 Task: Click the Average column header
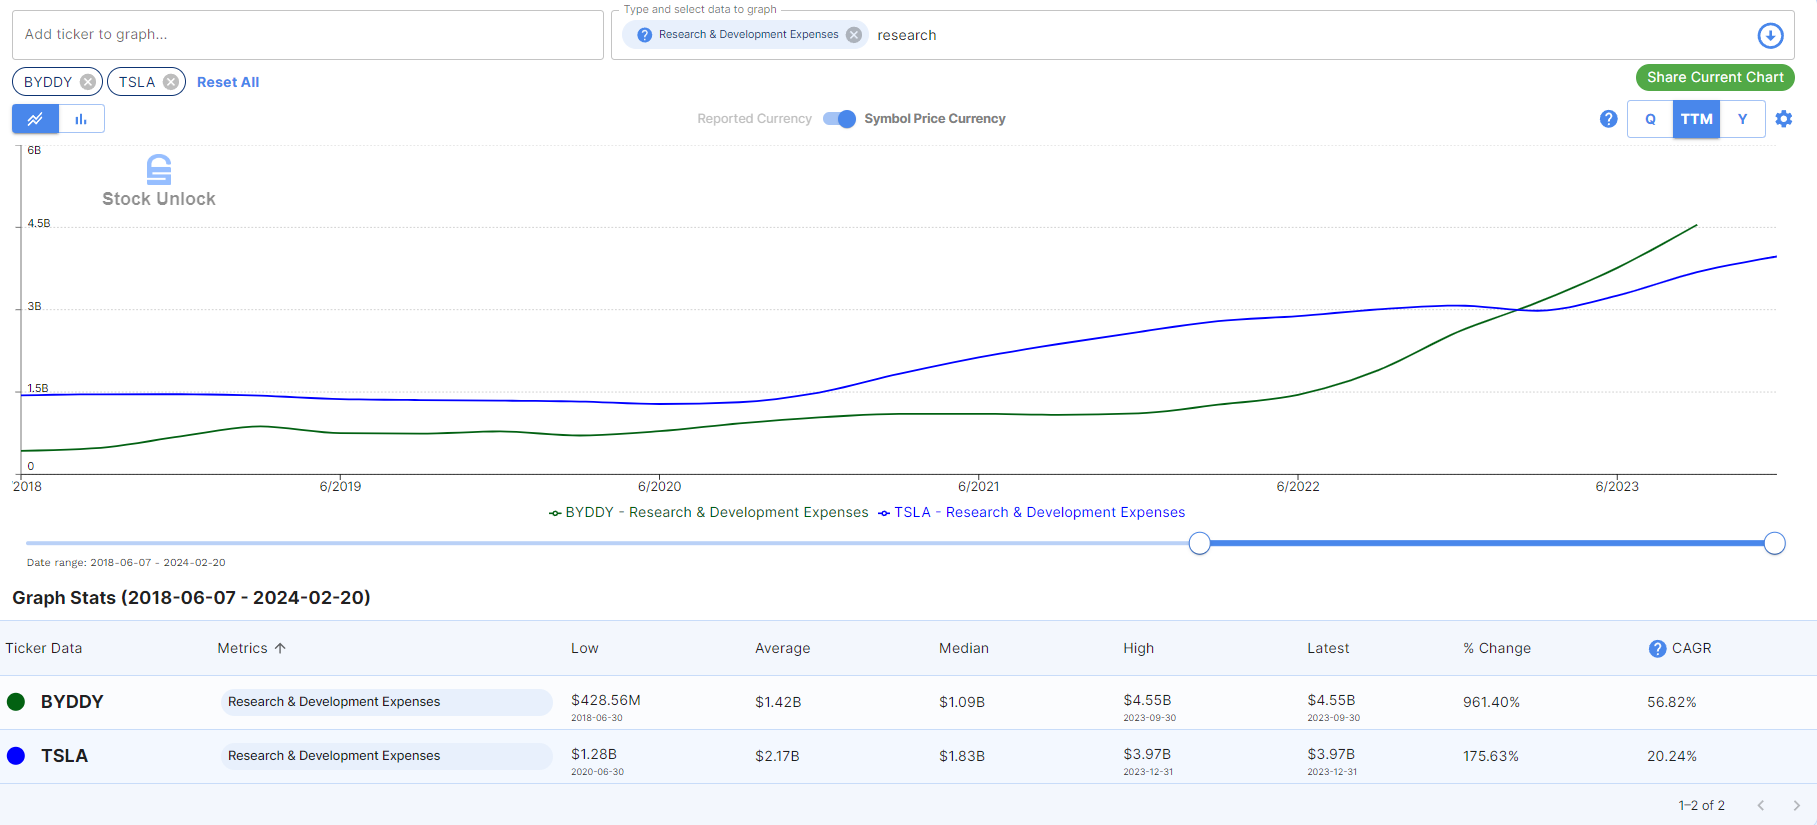point(783,648)
